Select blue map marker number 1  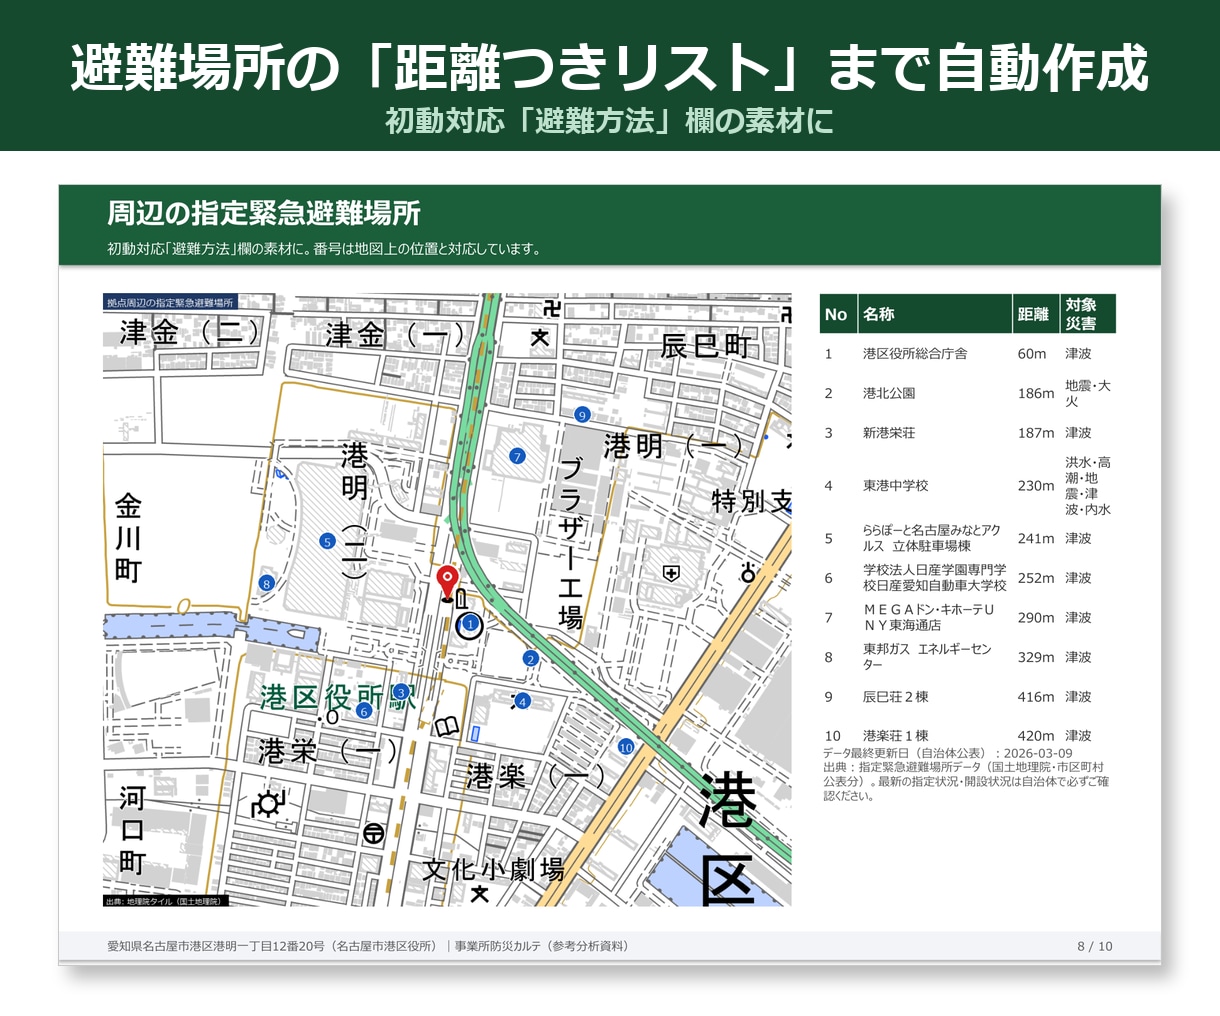pyautogui.click(x=469, y=624)
